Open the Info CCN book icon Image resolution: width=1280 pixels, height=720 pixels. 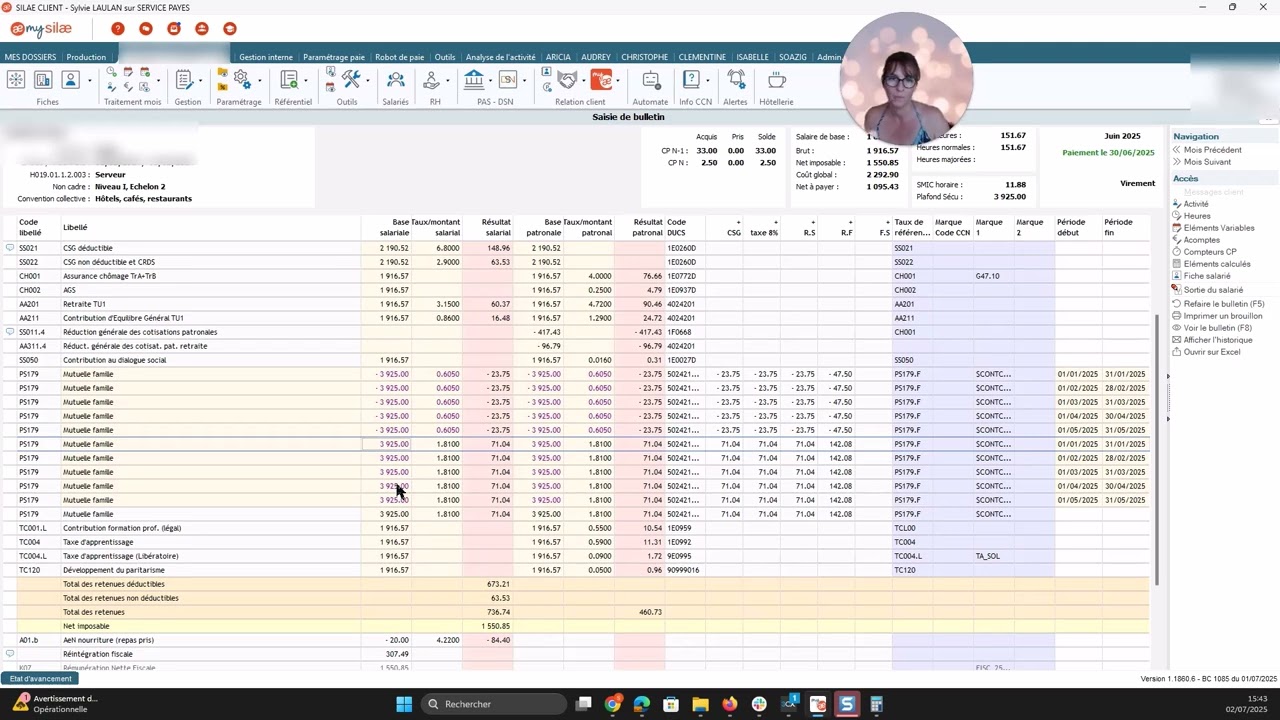pyautogui.click(x=691, y=80)
